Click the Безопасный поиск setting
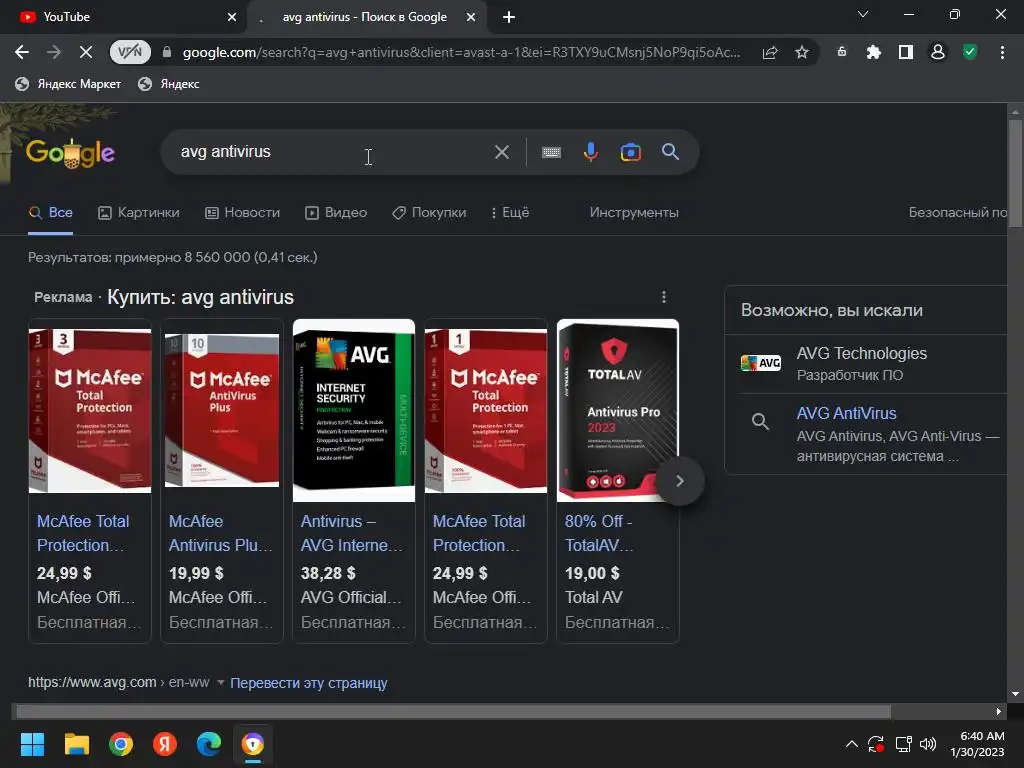1024x768 pixels. pos(957,213)
